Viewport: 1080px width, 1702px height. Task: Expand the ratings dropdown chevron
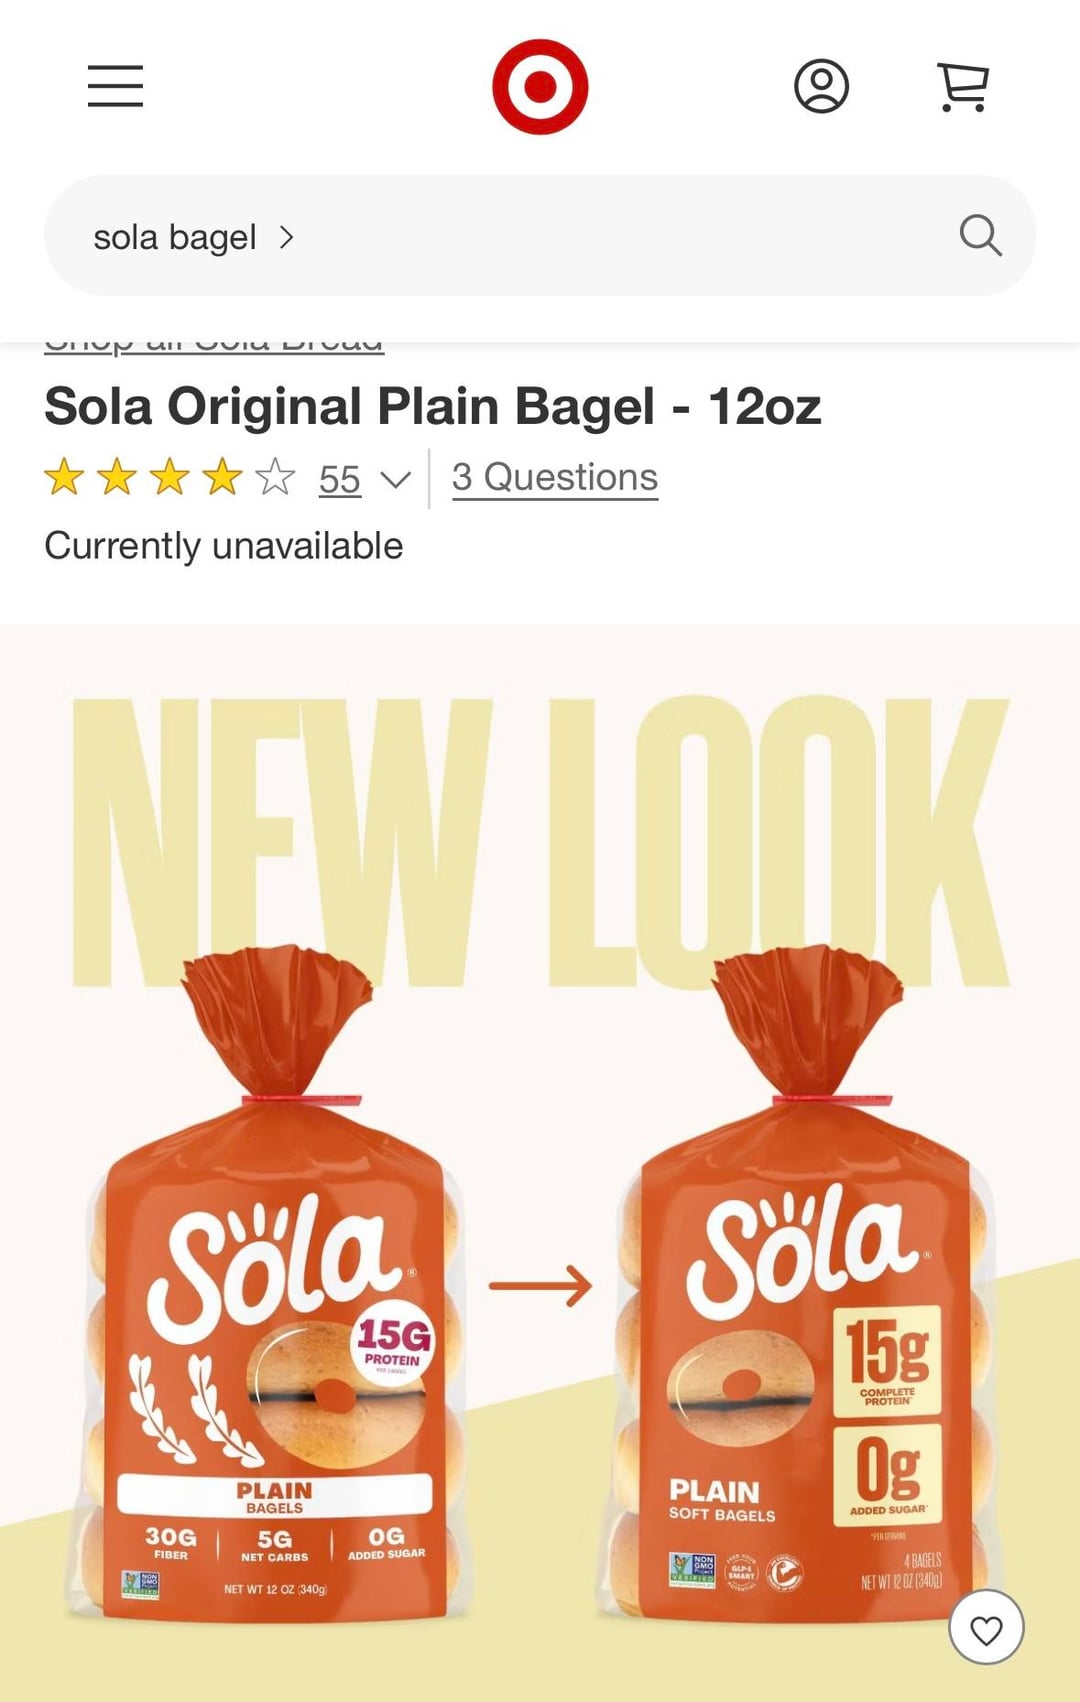(x=396, y=480)
